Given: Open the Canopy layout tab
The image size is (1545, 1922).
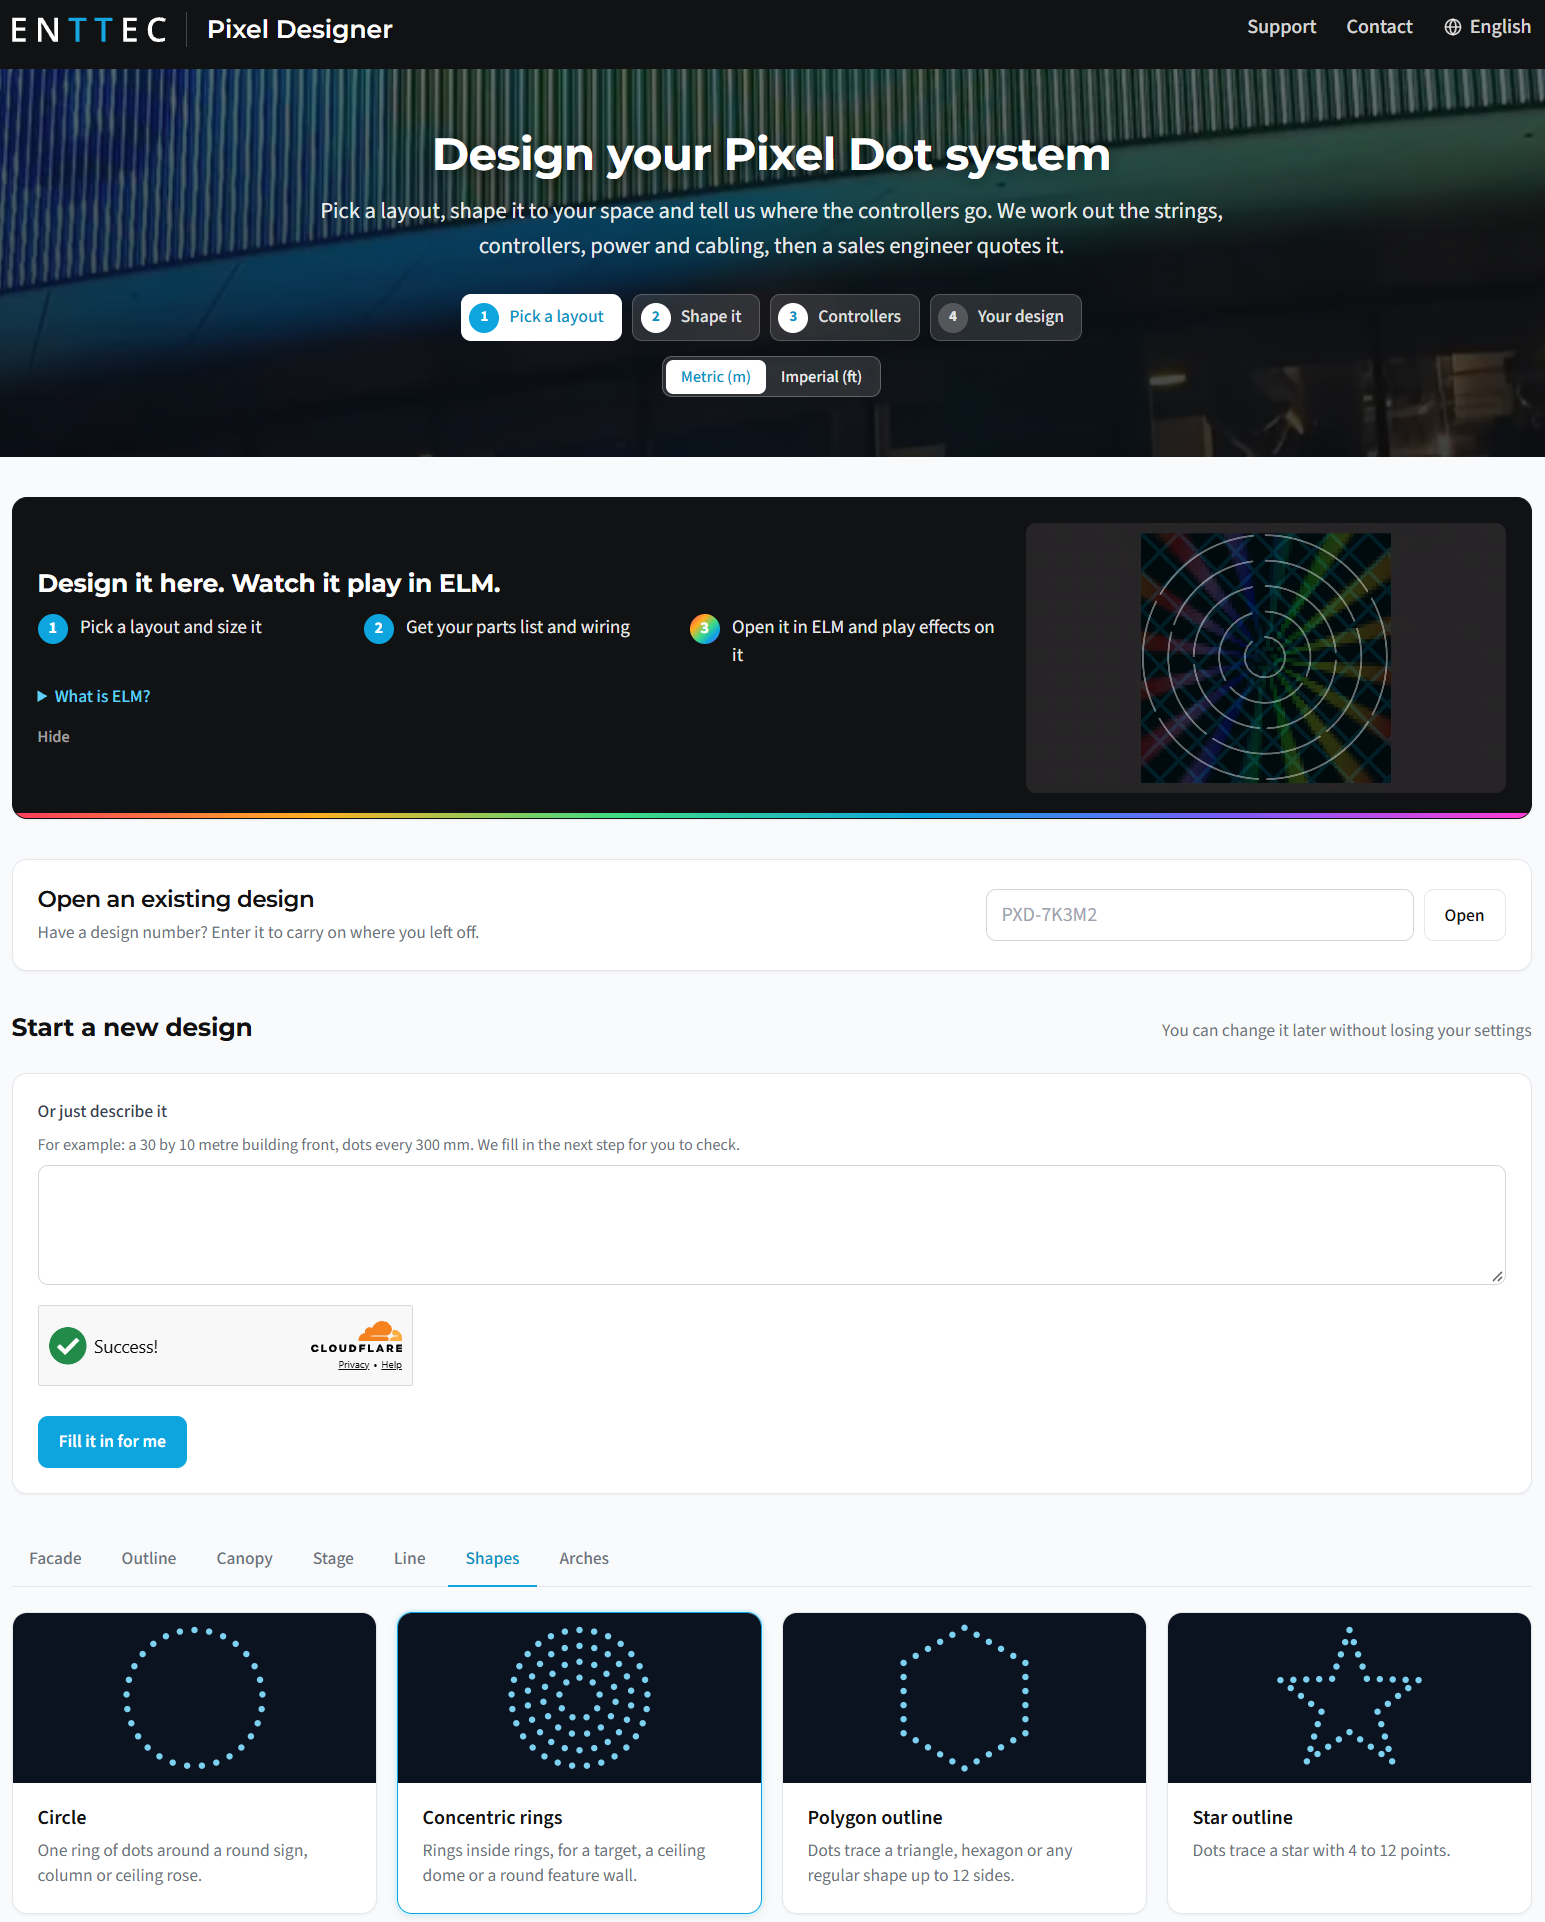Looking at the screenshot, I should [245, 1558].
